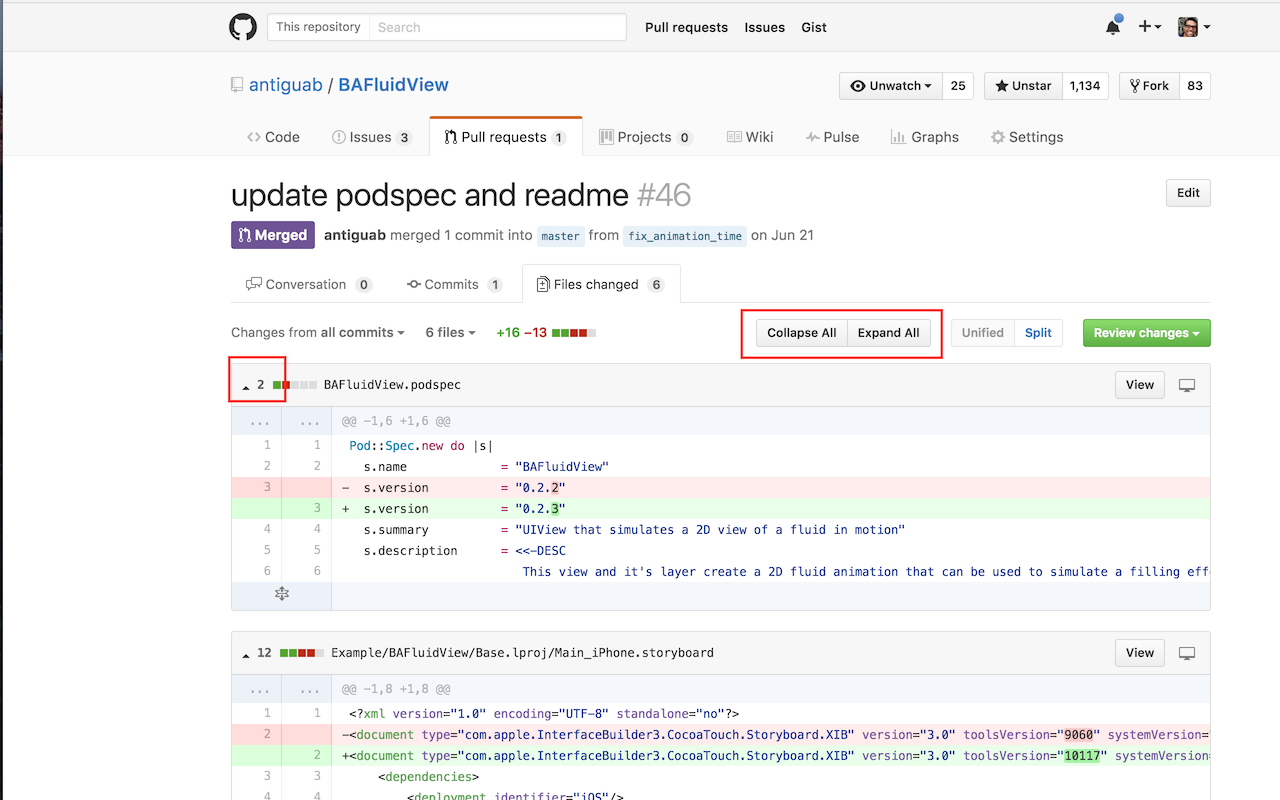Viewport: 1280px width, 800px height.
Task: Open the master branch label
Action: click(560, 236)
